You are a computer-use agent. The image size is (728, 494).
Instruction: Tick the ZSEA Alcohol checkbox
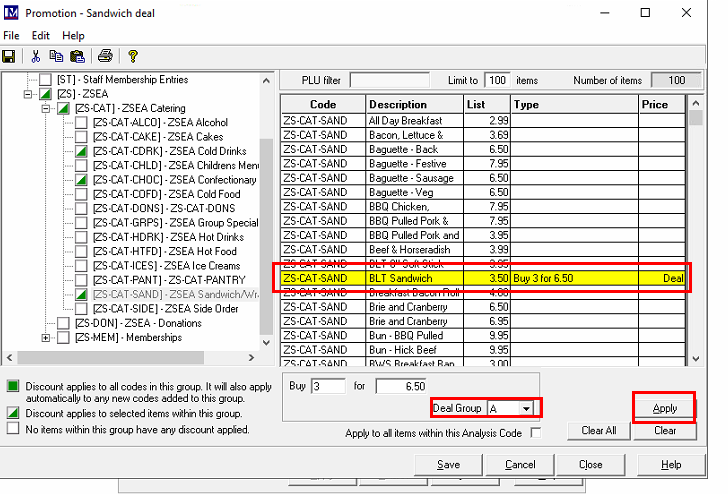81,123
